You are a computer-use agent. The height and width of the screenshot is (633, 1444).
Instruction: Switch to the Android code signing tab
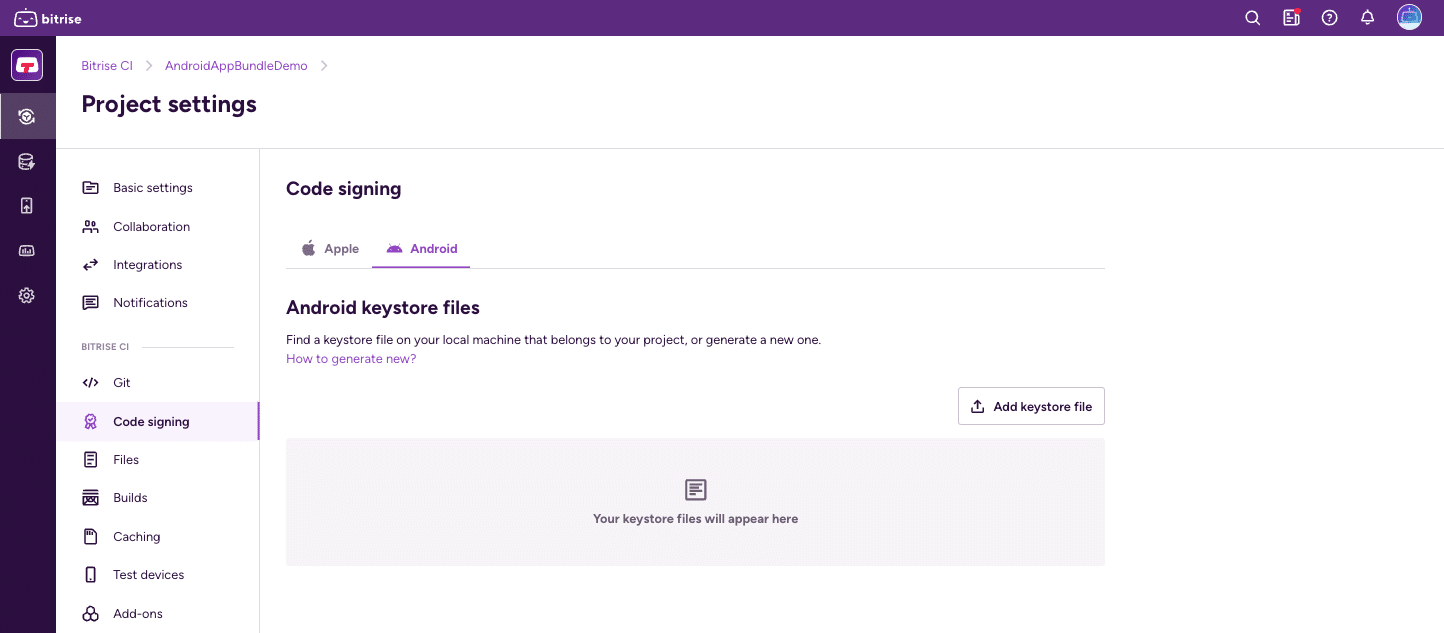tap(421, 248)
